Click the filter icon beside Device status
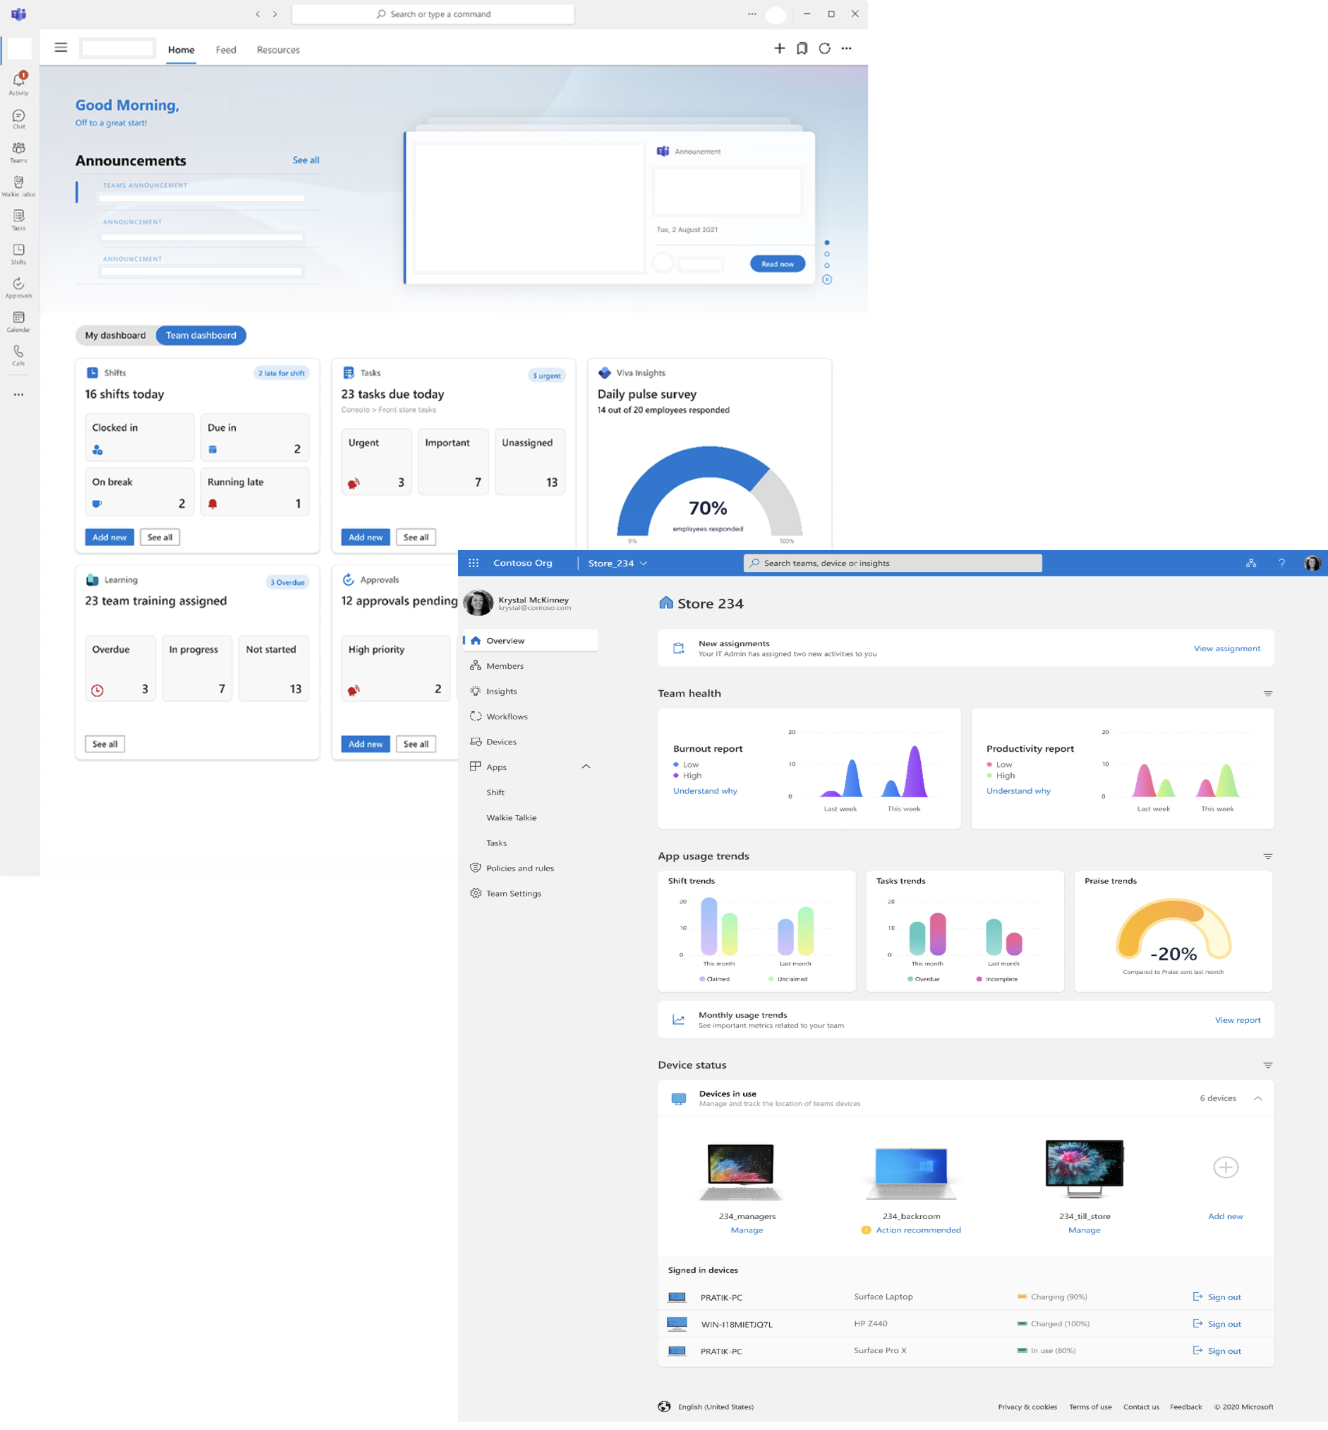 tap(1268, 1065)
